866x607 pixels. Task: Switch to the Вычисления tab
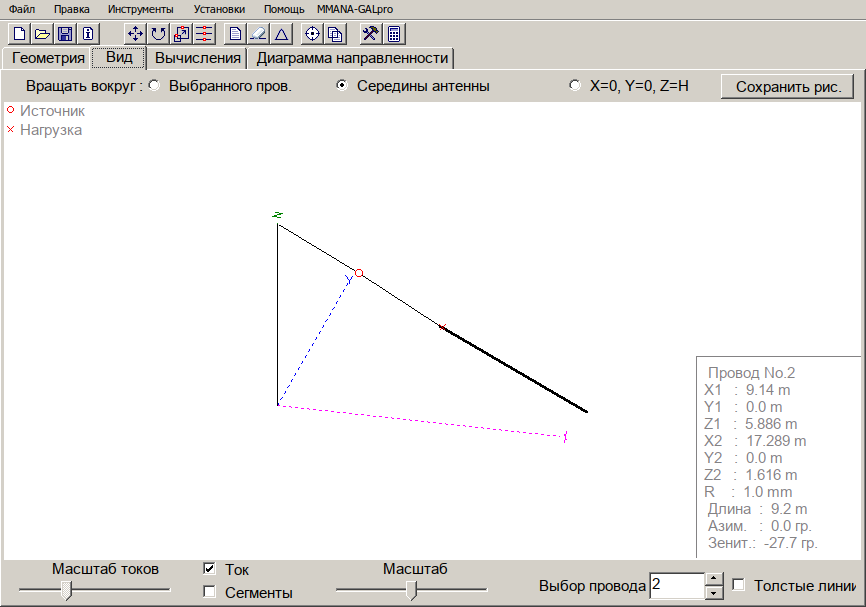pyautogui.click(x=199, y=57)
